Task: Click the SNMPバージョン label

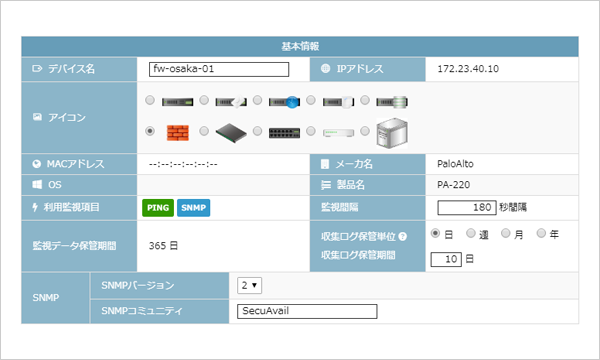Action: pyautogui.click(x=138, y=285)
